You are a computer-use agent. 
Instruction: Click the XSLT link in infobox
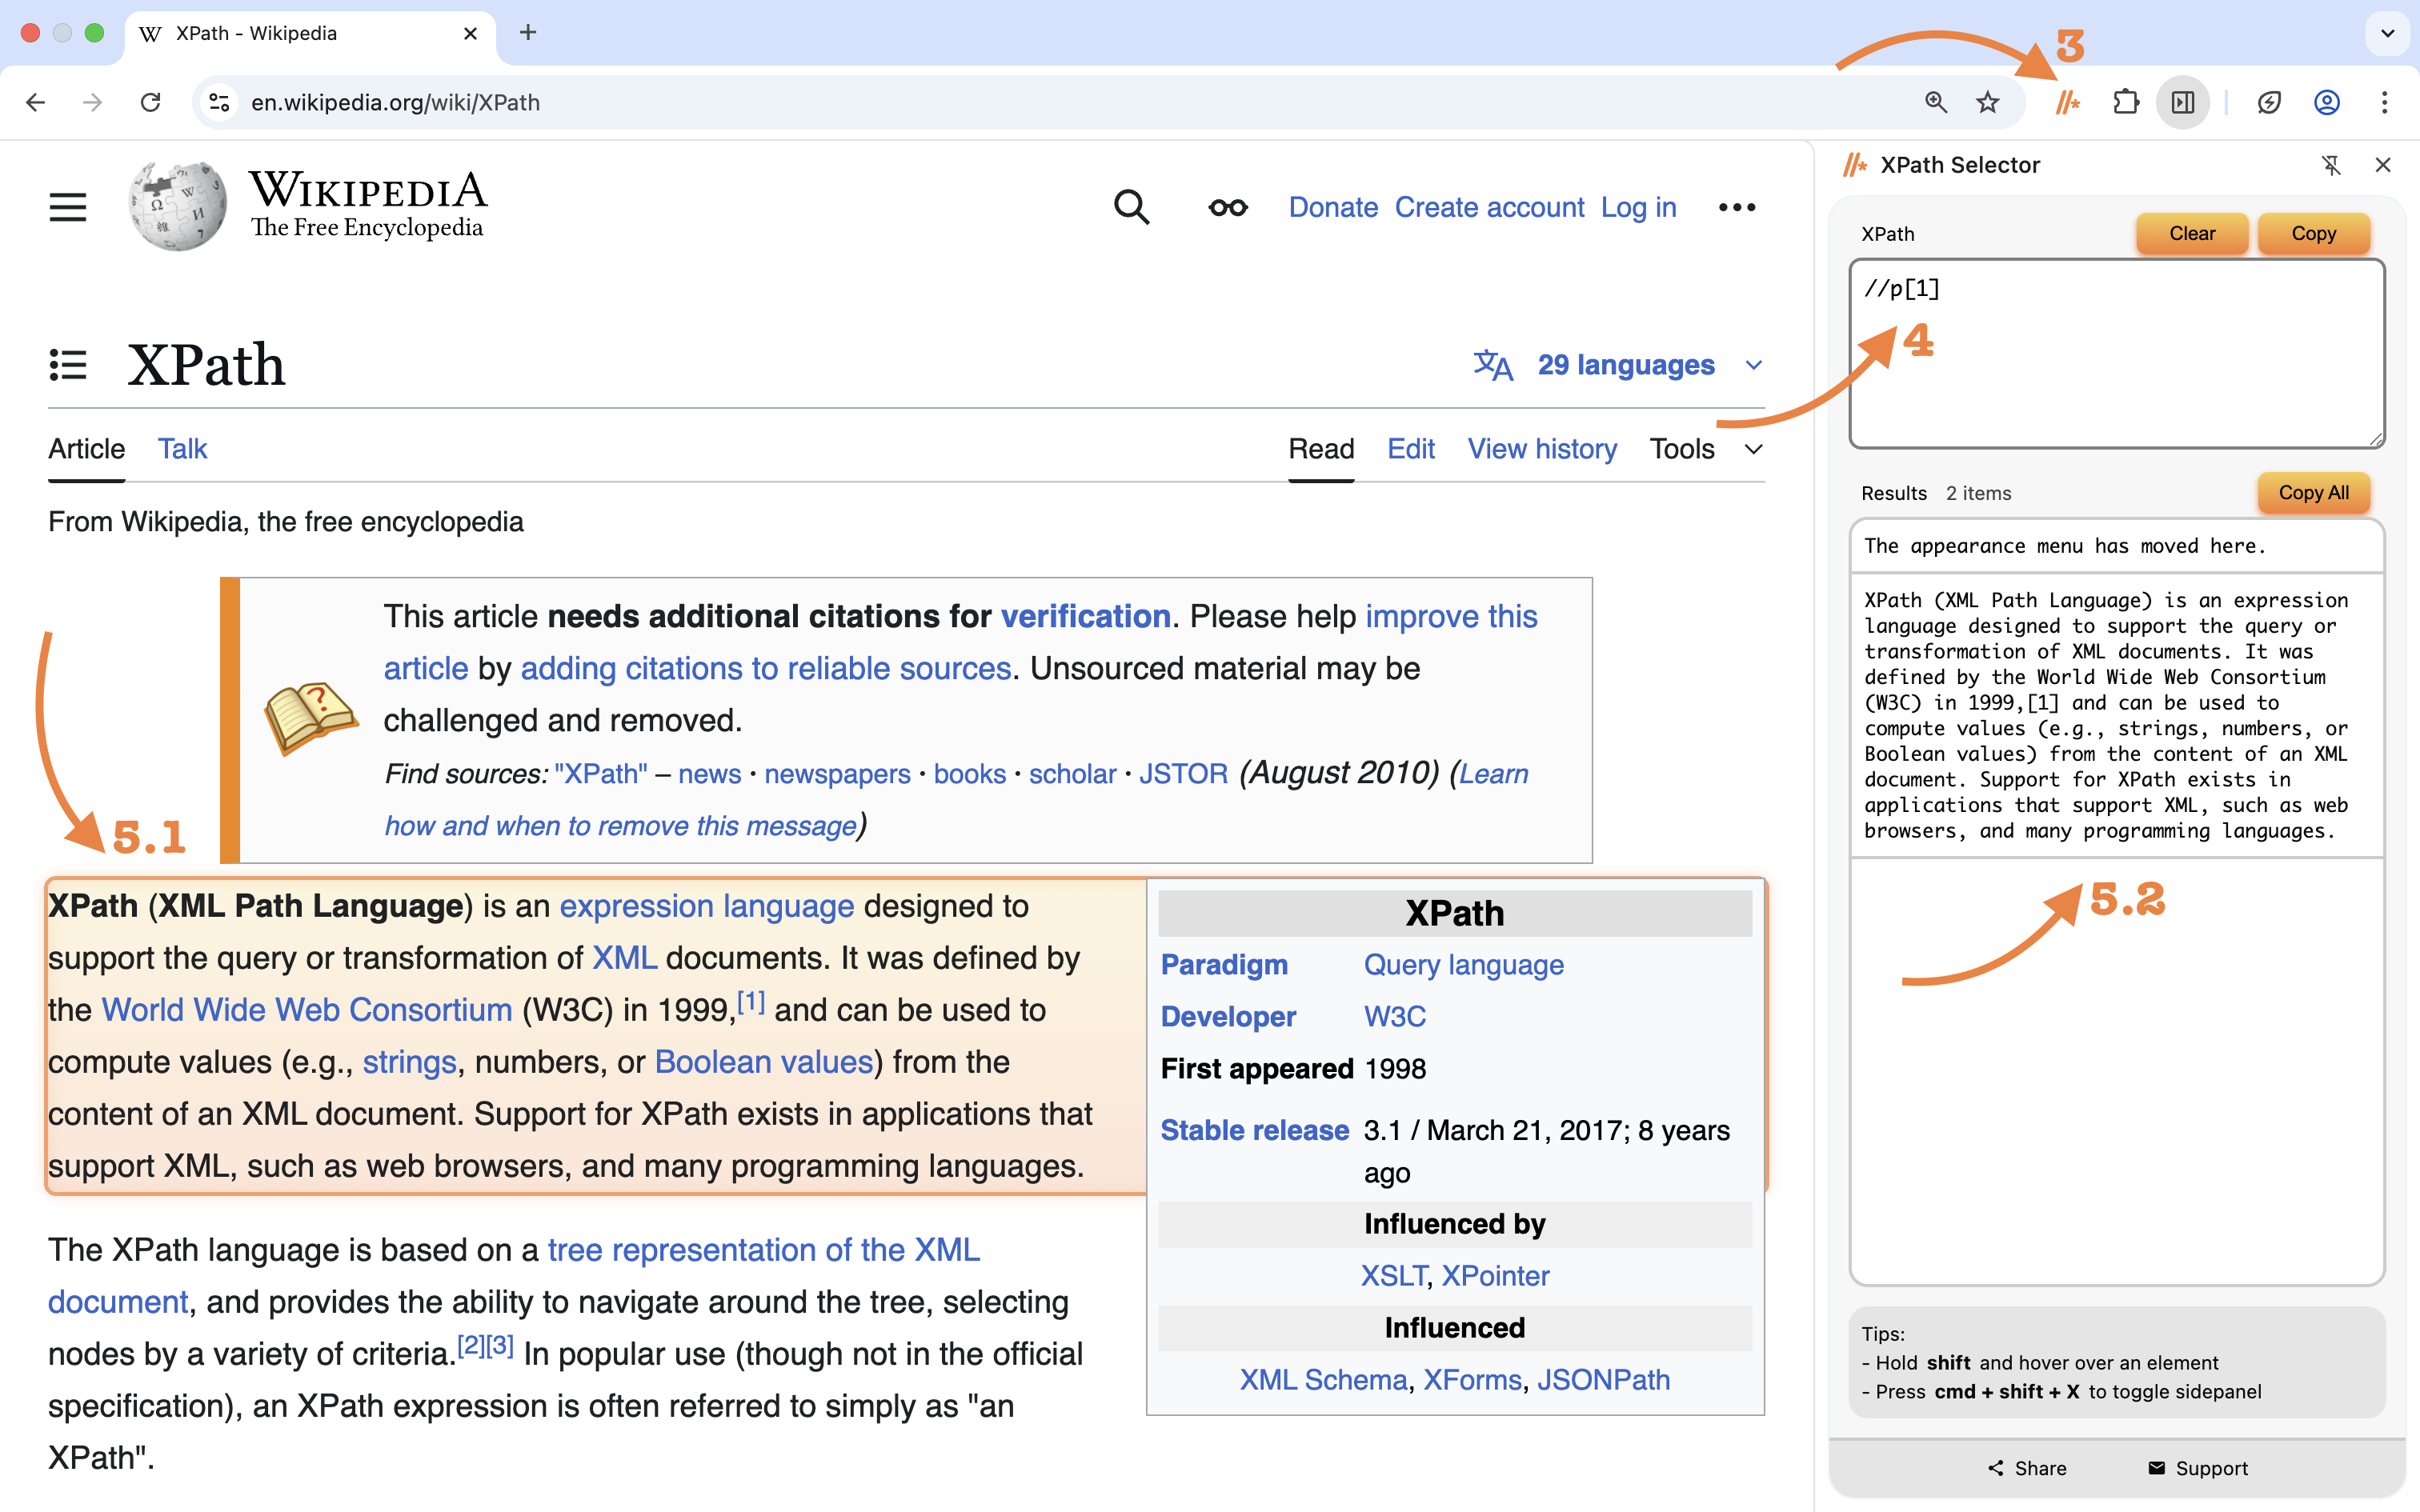(1394, 1276)
